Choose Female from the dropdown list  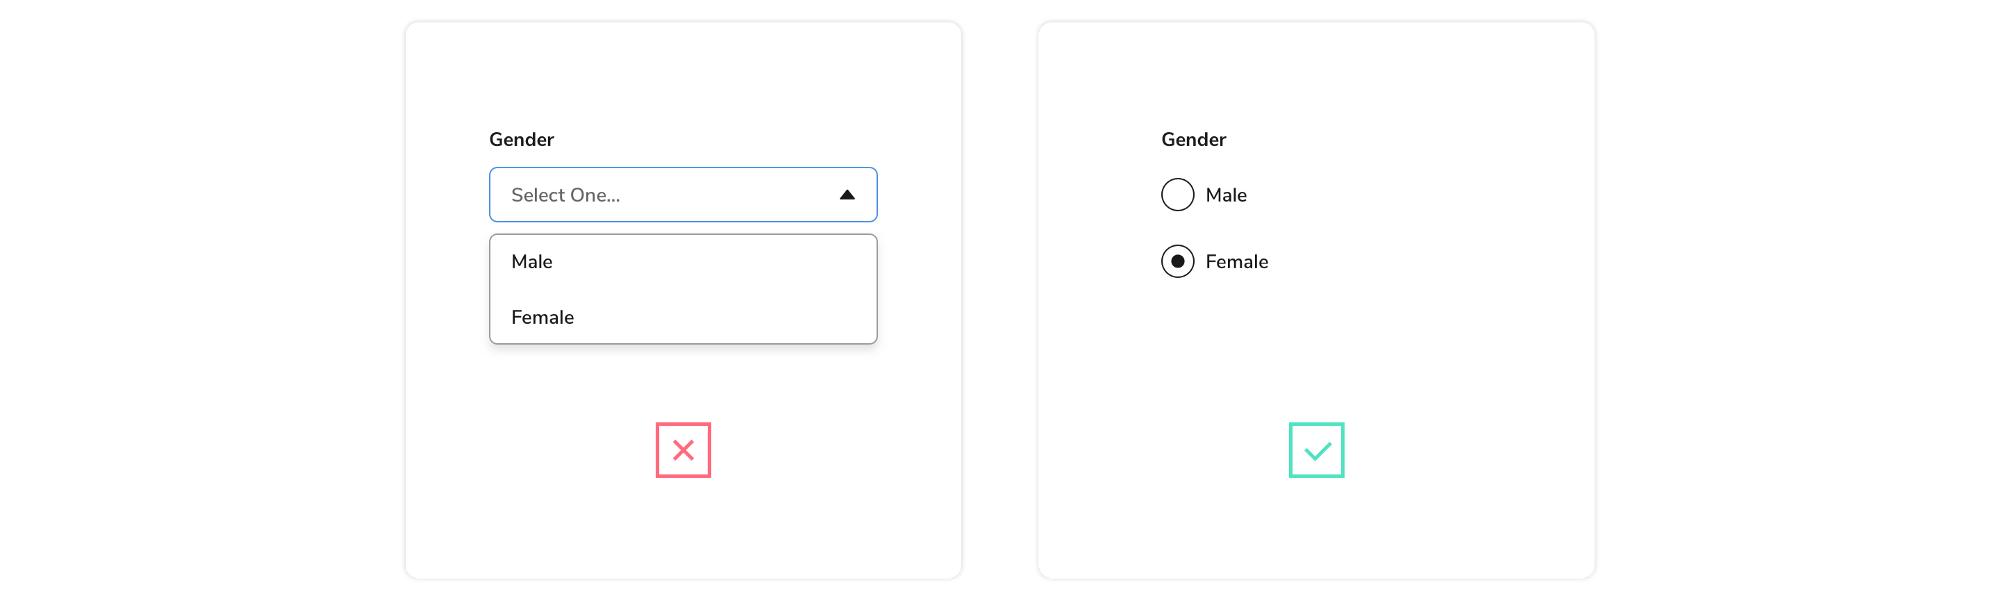click(x=542, y=318)
